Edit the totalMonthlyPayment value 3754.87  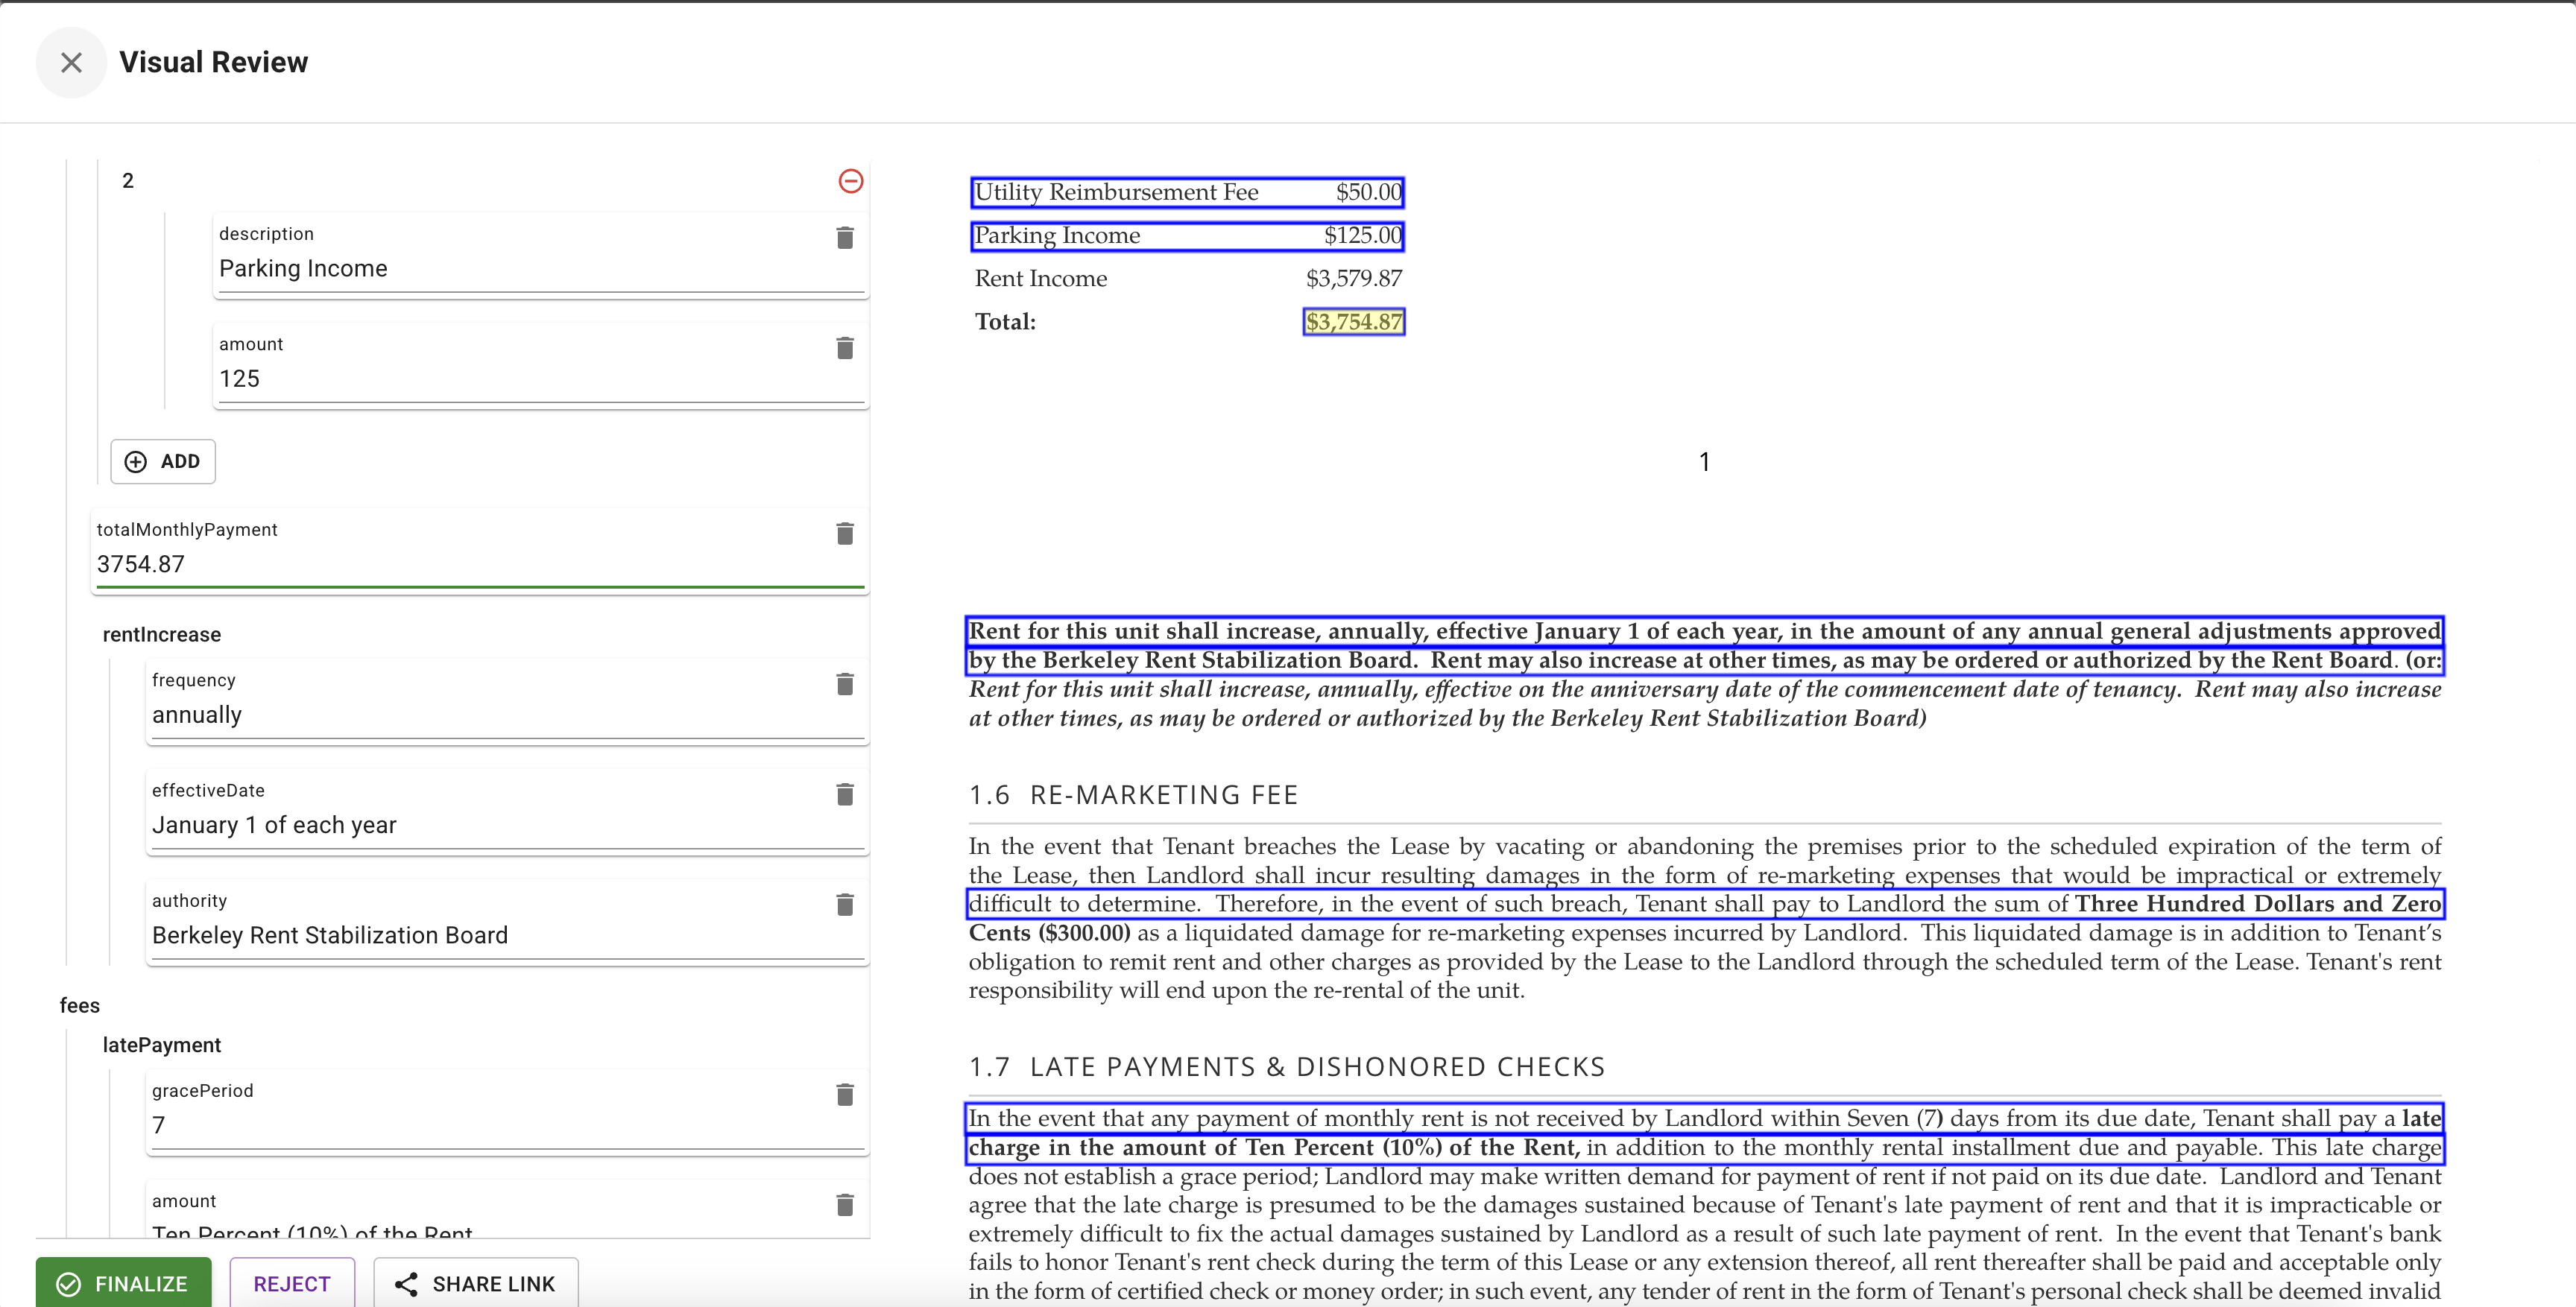pyautogui.click(x=450, y=565)
